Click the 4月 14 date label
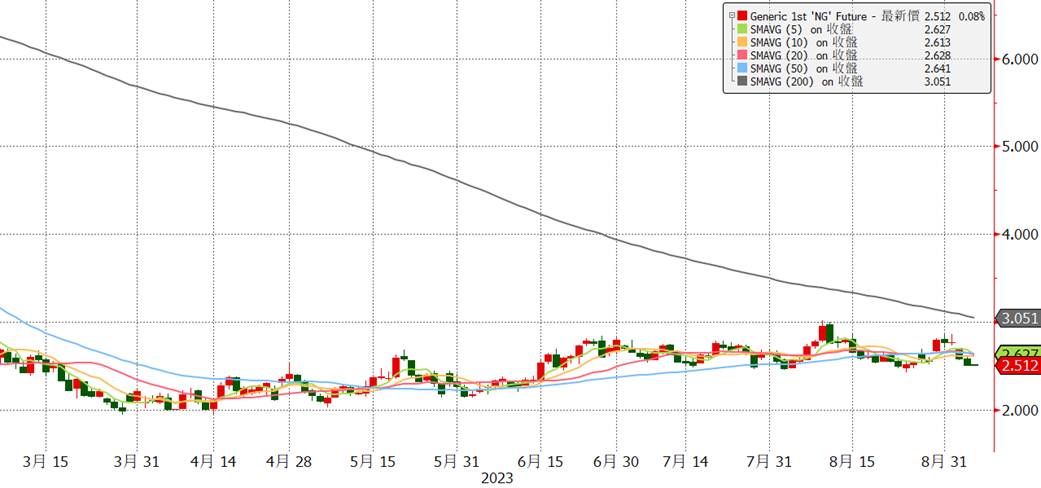 click(213, 462)
